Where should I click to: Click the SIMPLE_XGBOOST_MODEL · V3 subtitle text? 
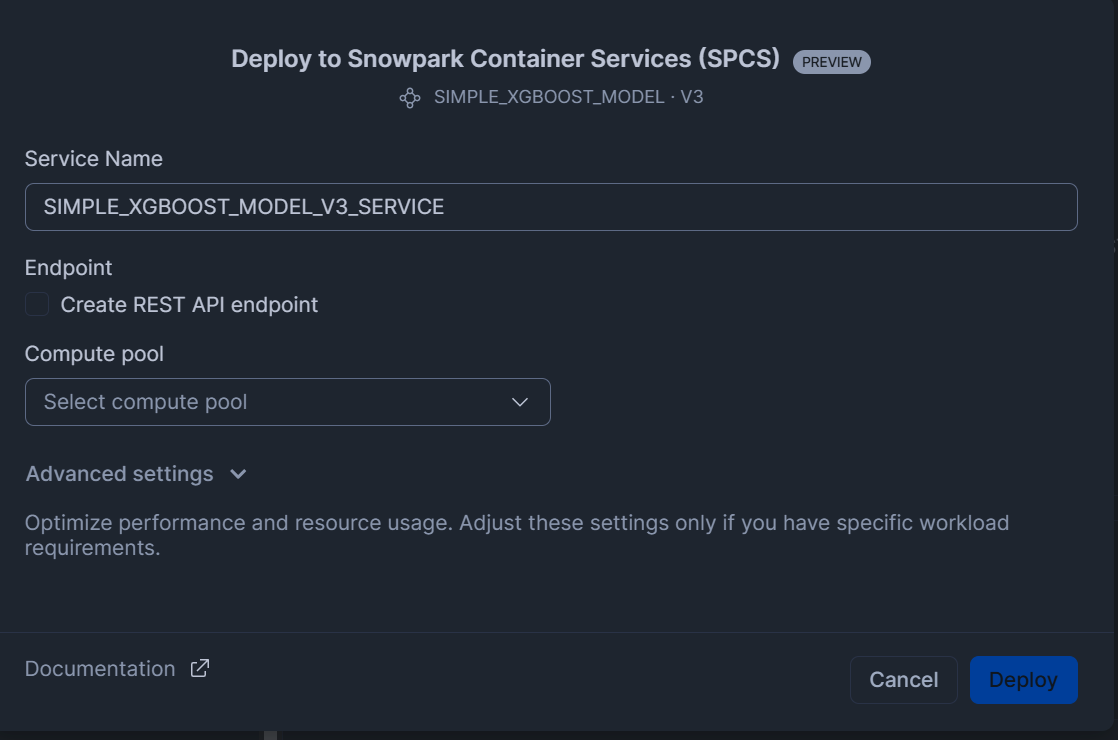(x=568, y=97)
